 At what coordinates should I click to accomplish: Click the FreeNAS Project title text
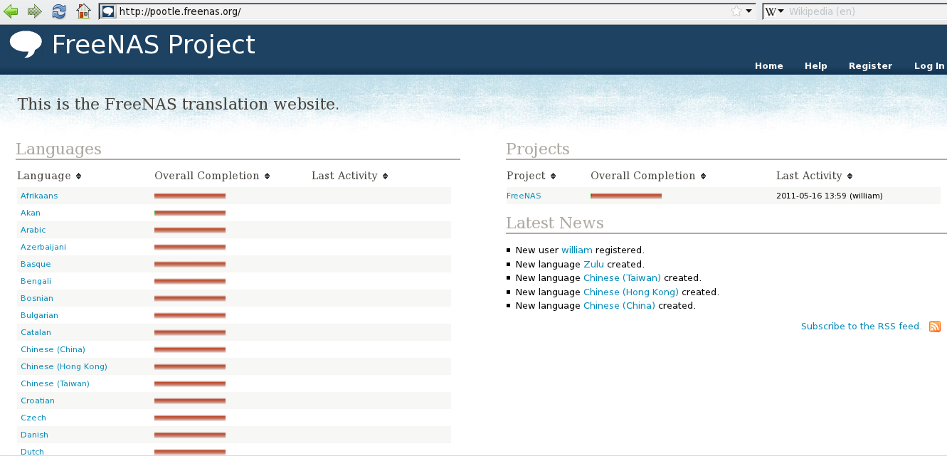[153, 45]
